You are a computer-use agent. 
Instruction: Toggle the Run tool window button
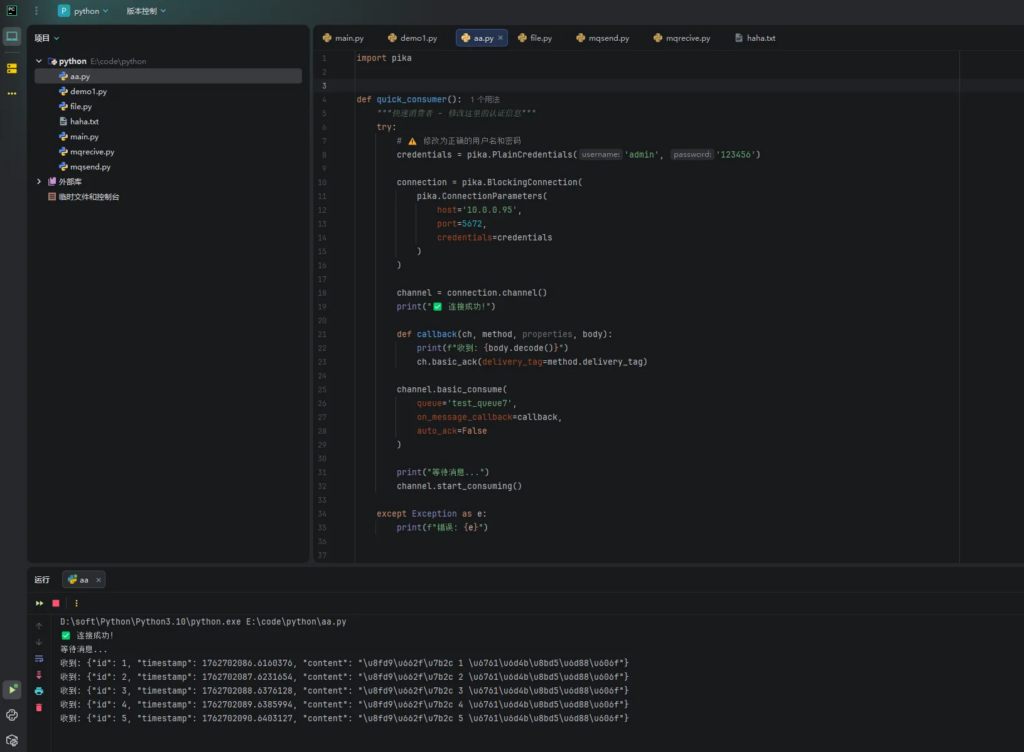point(12,689)
